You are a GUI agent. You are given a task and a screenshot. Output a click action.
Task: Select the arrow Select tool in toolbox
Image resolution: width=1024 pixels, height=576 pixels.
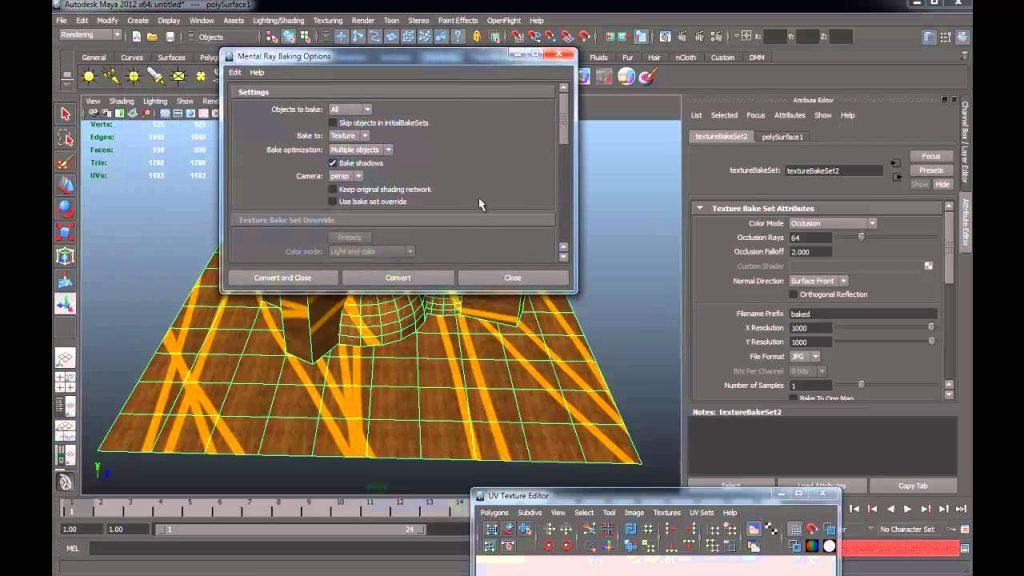pos(65,114)
